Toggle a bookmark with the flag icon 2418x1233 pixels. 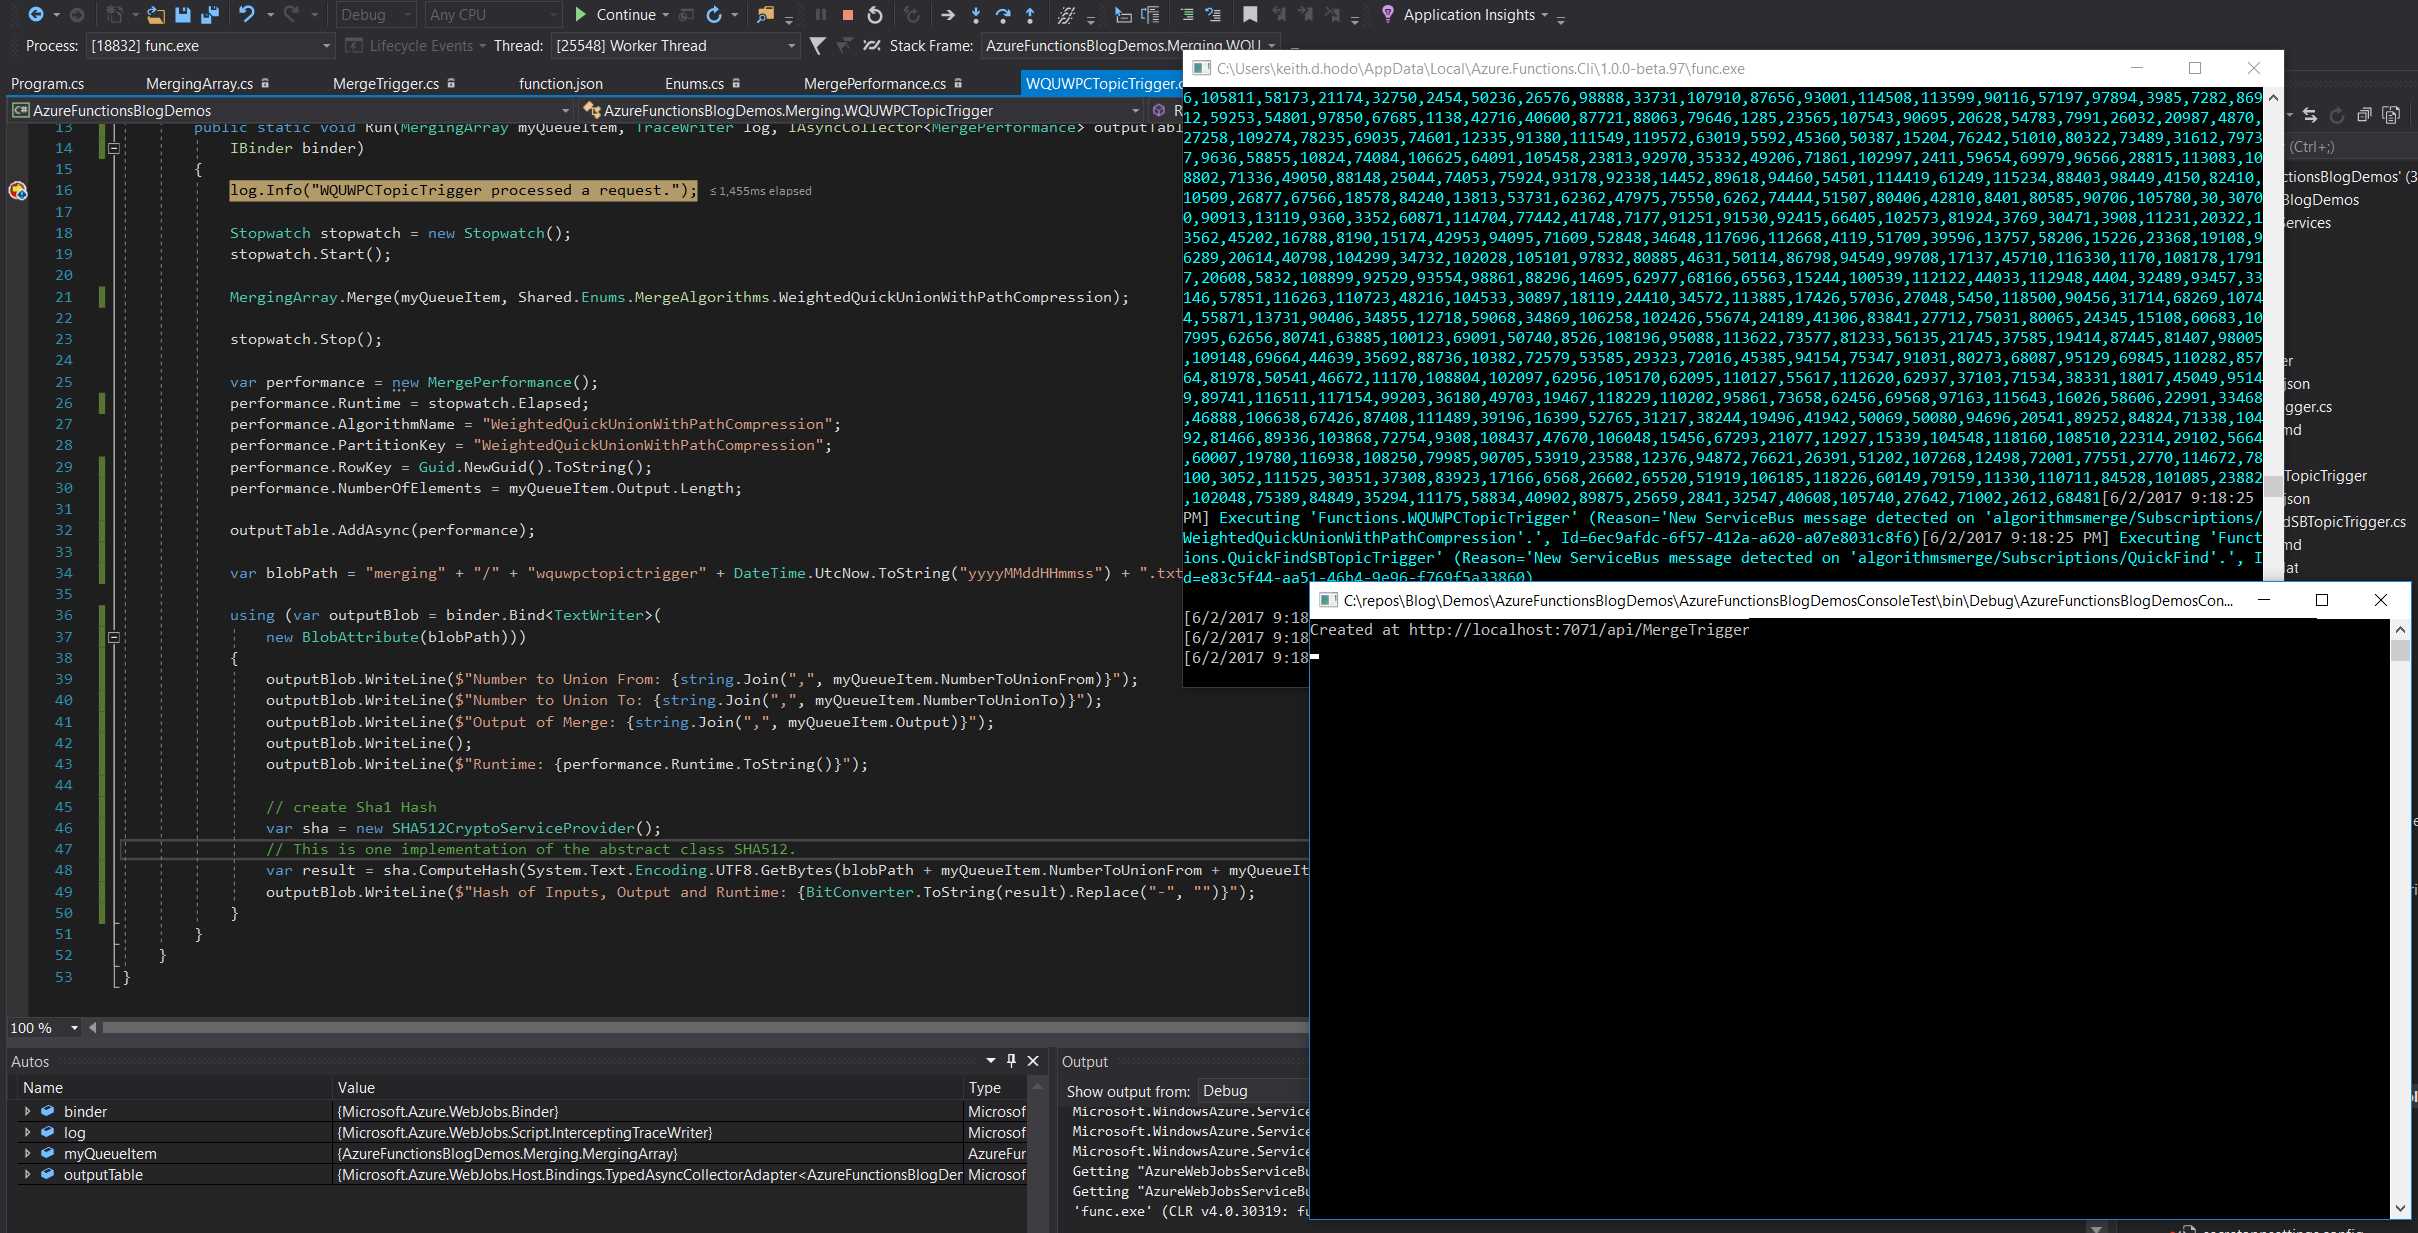tap(1249, 15)
